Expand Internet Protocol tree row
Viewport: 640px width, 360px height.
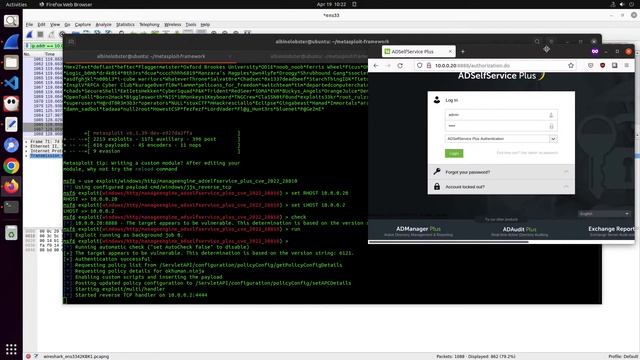tap(27, 151)
